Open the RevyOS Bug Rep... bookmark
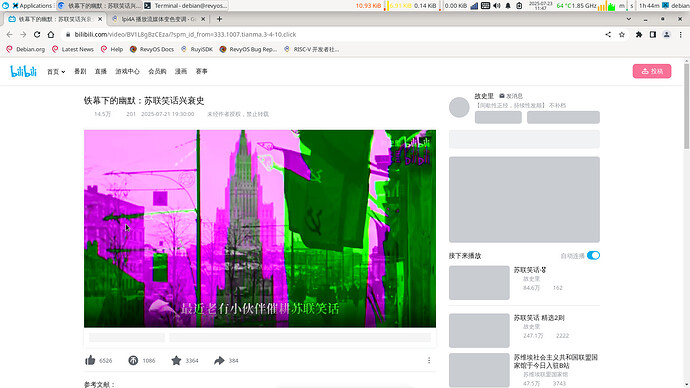 coord(248,49)
